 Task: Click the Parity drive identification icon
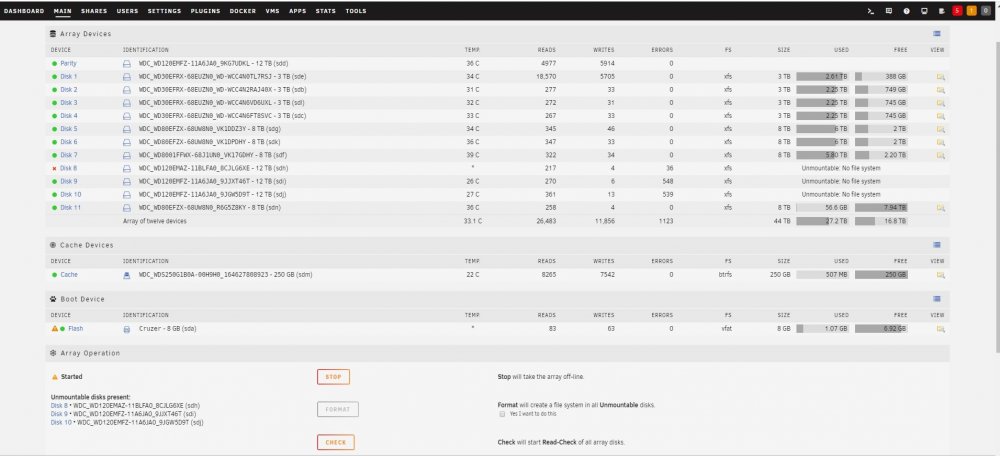pos(126,64)
